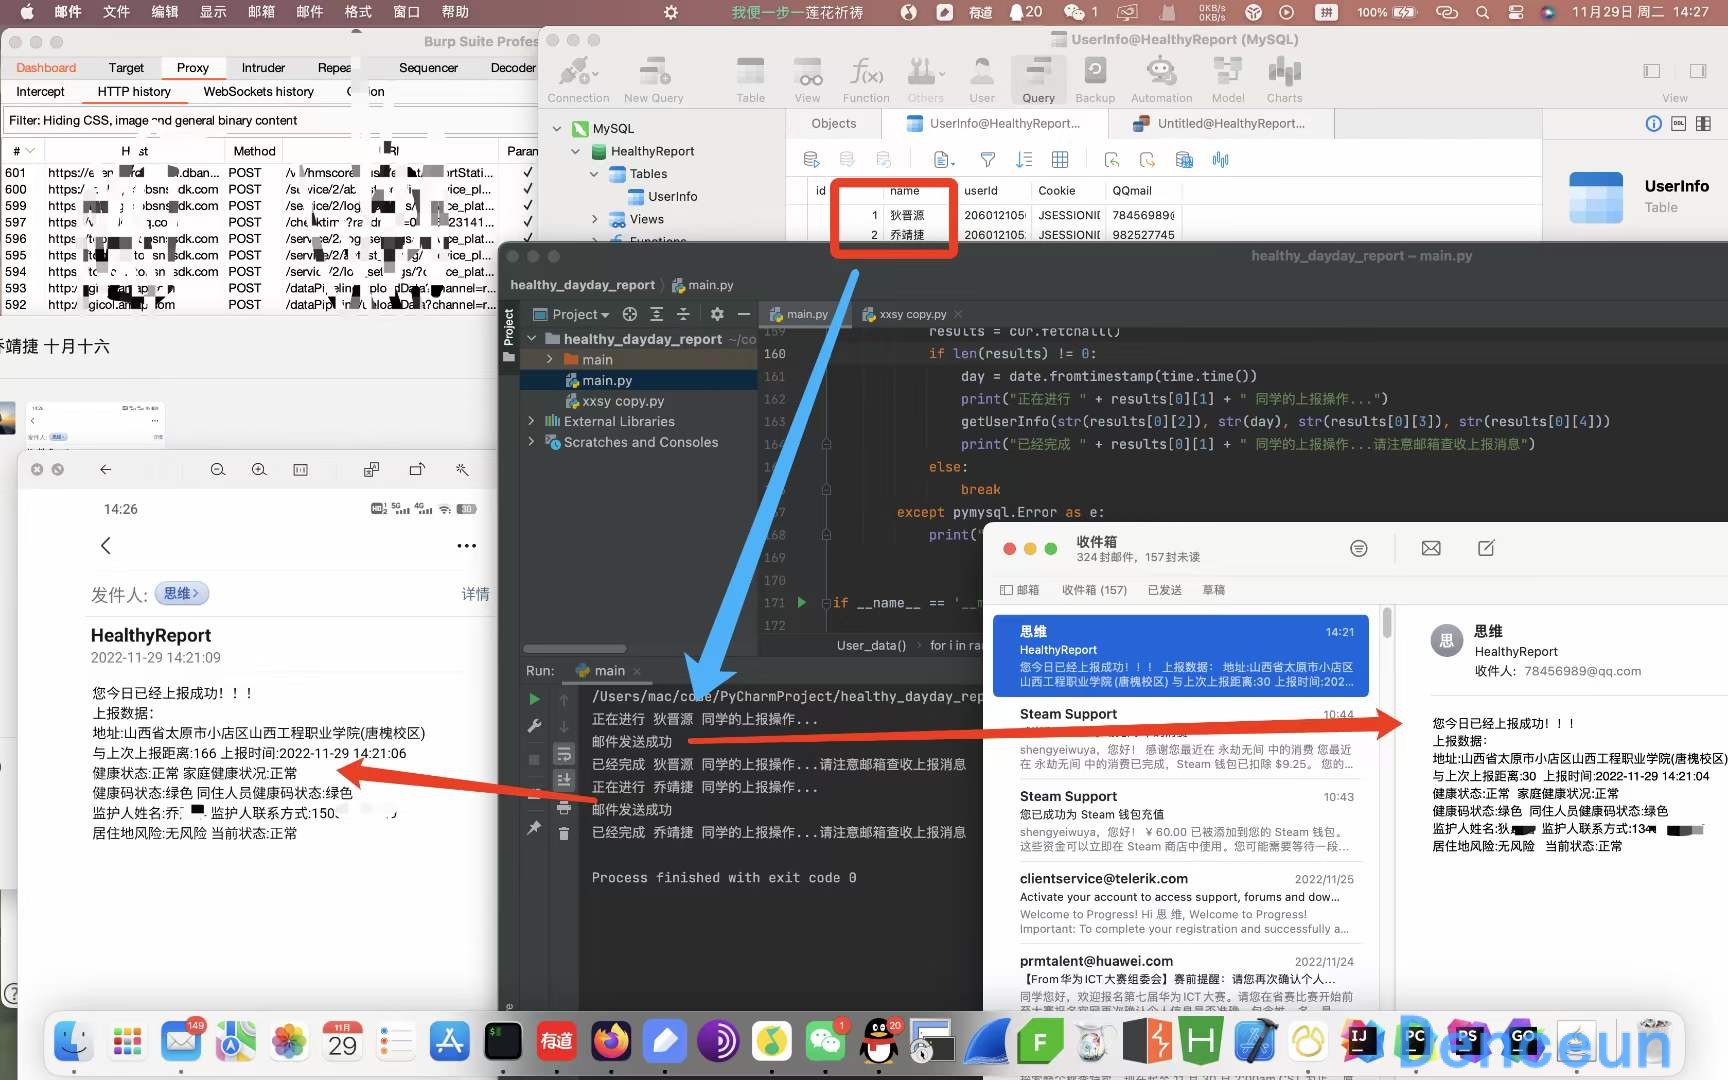Viewport: 1728px width, 1080px height.
Task: Click zoom-in magnifier in phone preview window
Action: 259,469
